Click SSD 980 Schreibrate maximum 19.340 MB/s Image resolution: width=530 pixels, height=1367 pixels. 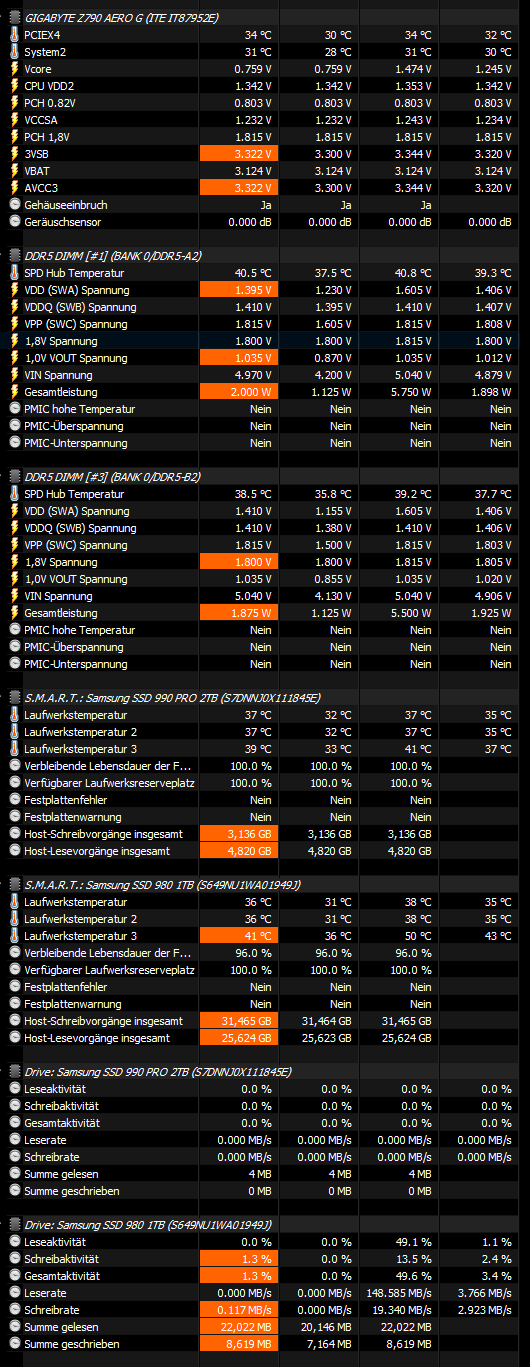tap(404, 1310)
